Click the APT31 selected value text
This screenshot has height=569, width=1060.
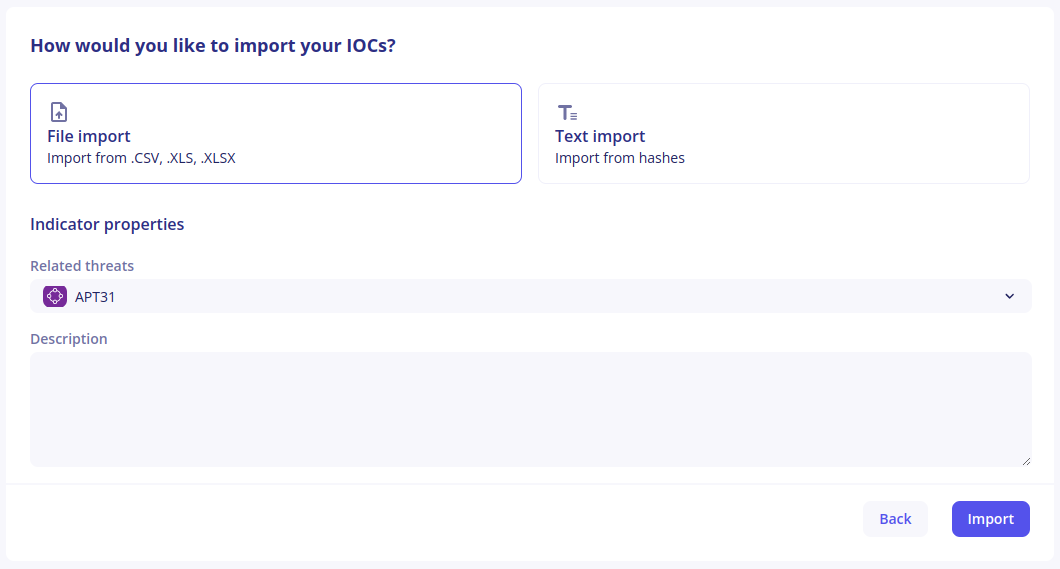pyautogui.click(x=95, y=296)
